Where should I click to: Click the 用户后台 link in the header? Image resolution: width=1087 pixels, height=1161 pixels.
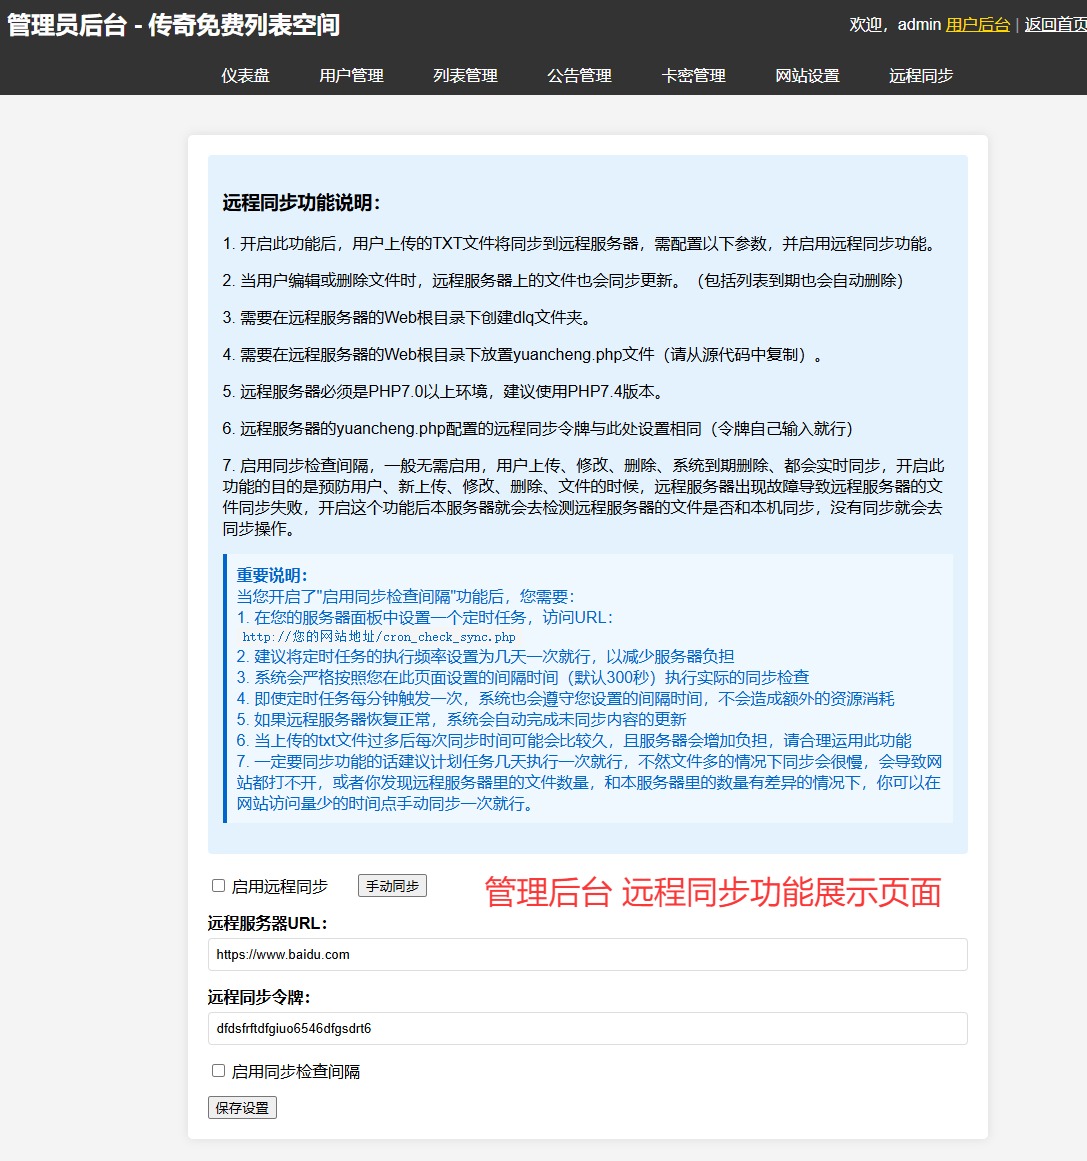click(977, 24)
